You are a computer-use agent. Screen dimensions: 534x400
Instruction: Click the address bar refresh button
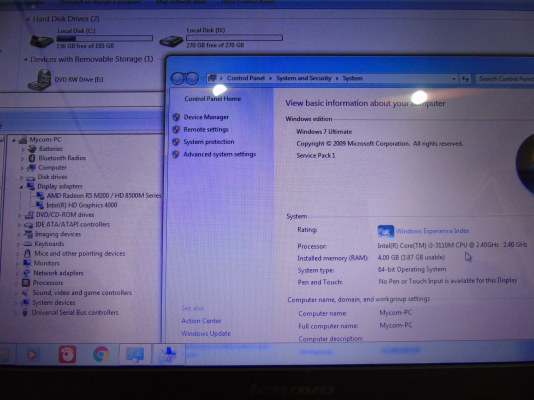point(465,79)
